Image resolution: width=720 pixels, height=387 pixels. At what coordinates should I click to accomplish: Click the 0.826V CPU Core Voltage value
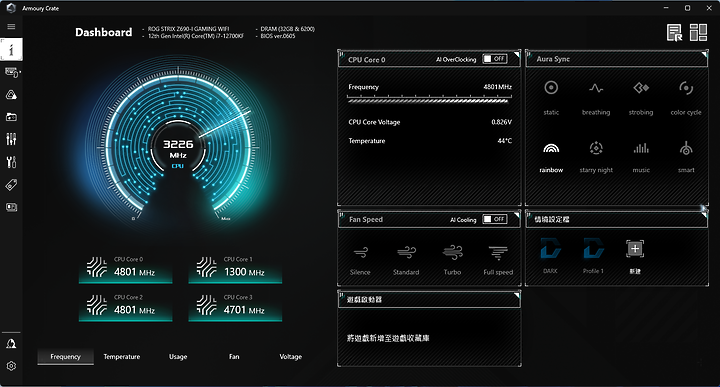[501, 122]
